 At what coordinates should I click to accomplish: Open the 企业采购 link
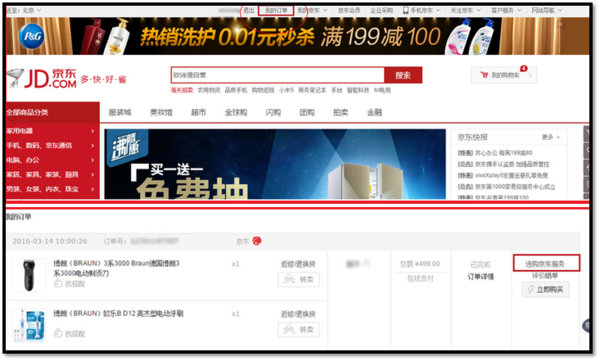(x=382, y=10)
